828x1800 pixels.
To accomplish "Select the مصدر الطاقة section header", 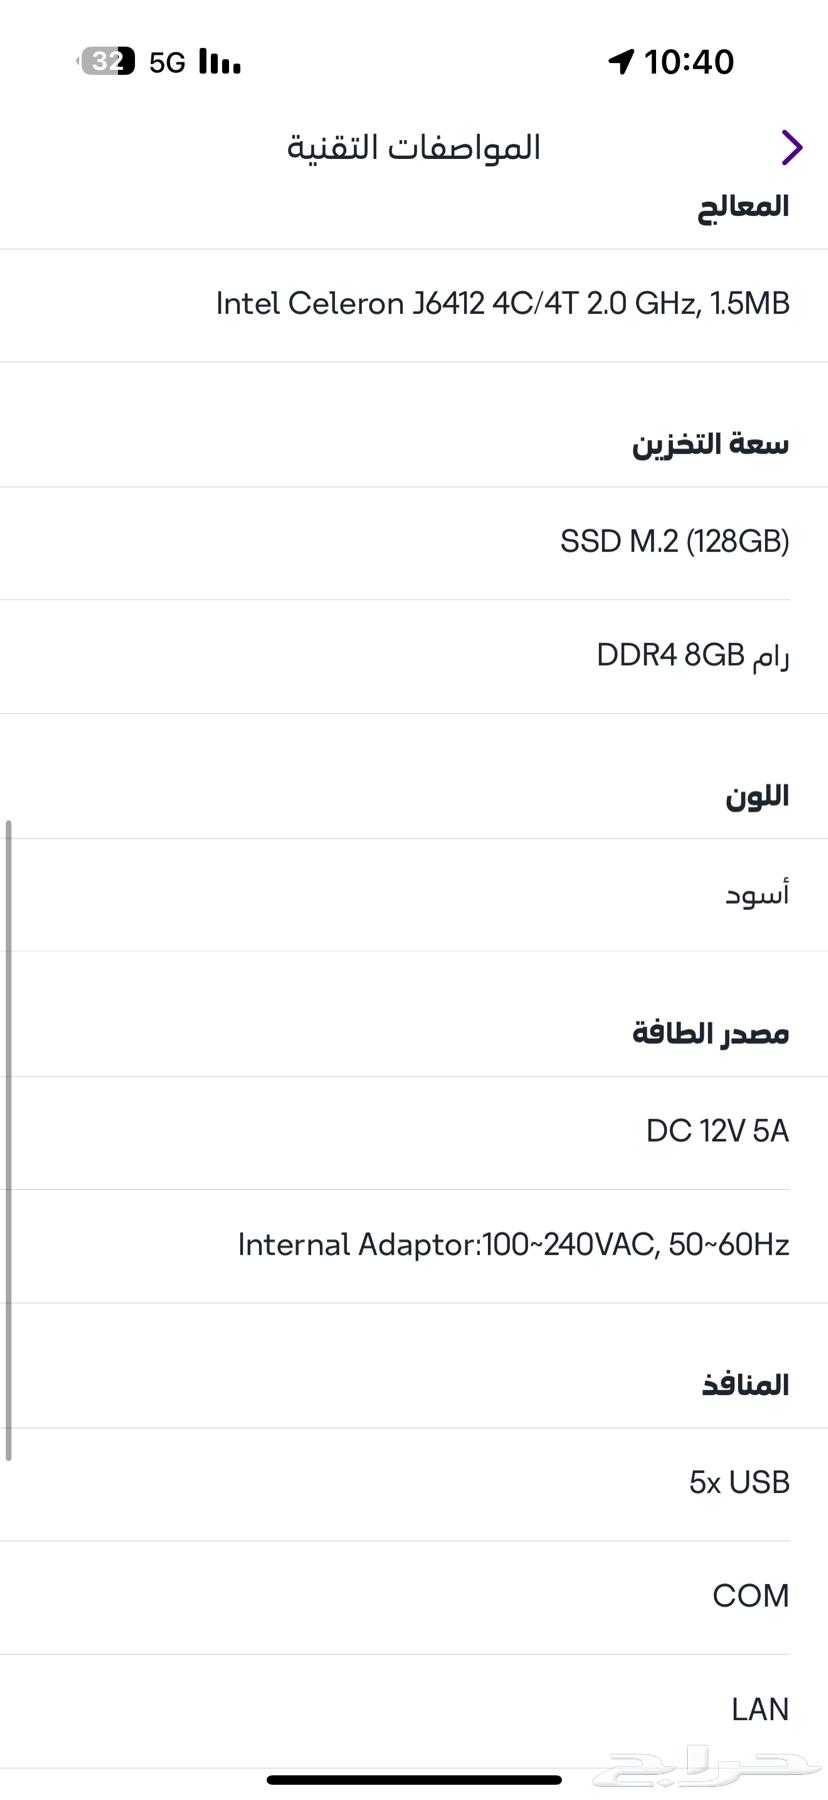I will (x=713, y=1033).
